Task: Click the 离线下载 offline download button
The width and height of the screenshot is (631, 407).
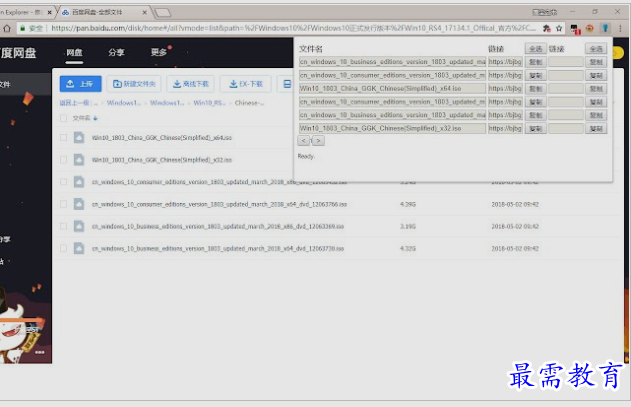Action: [190, 84]
